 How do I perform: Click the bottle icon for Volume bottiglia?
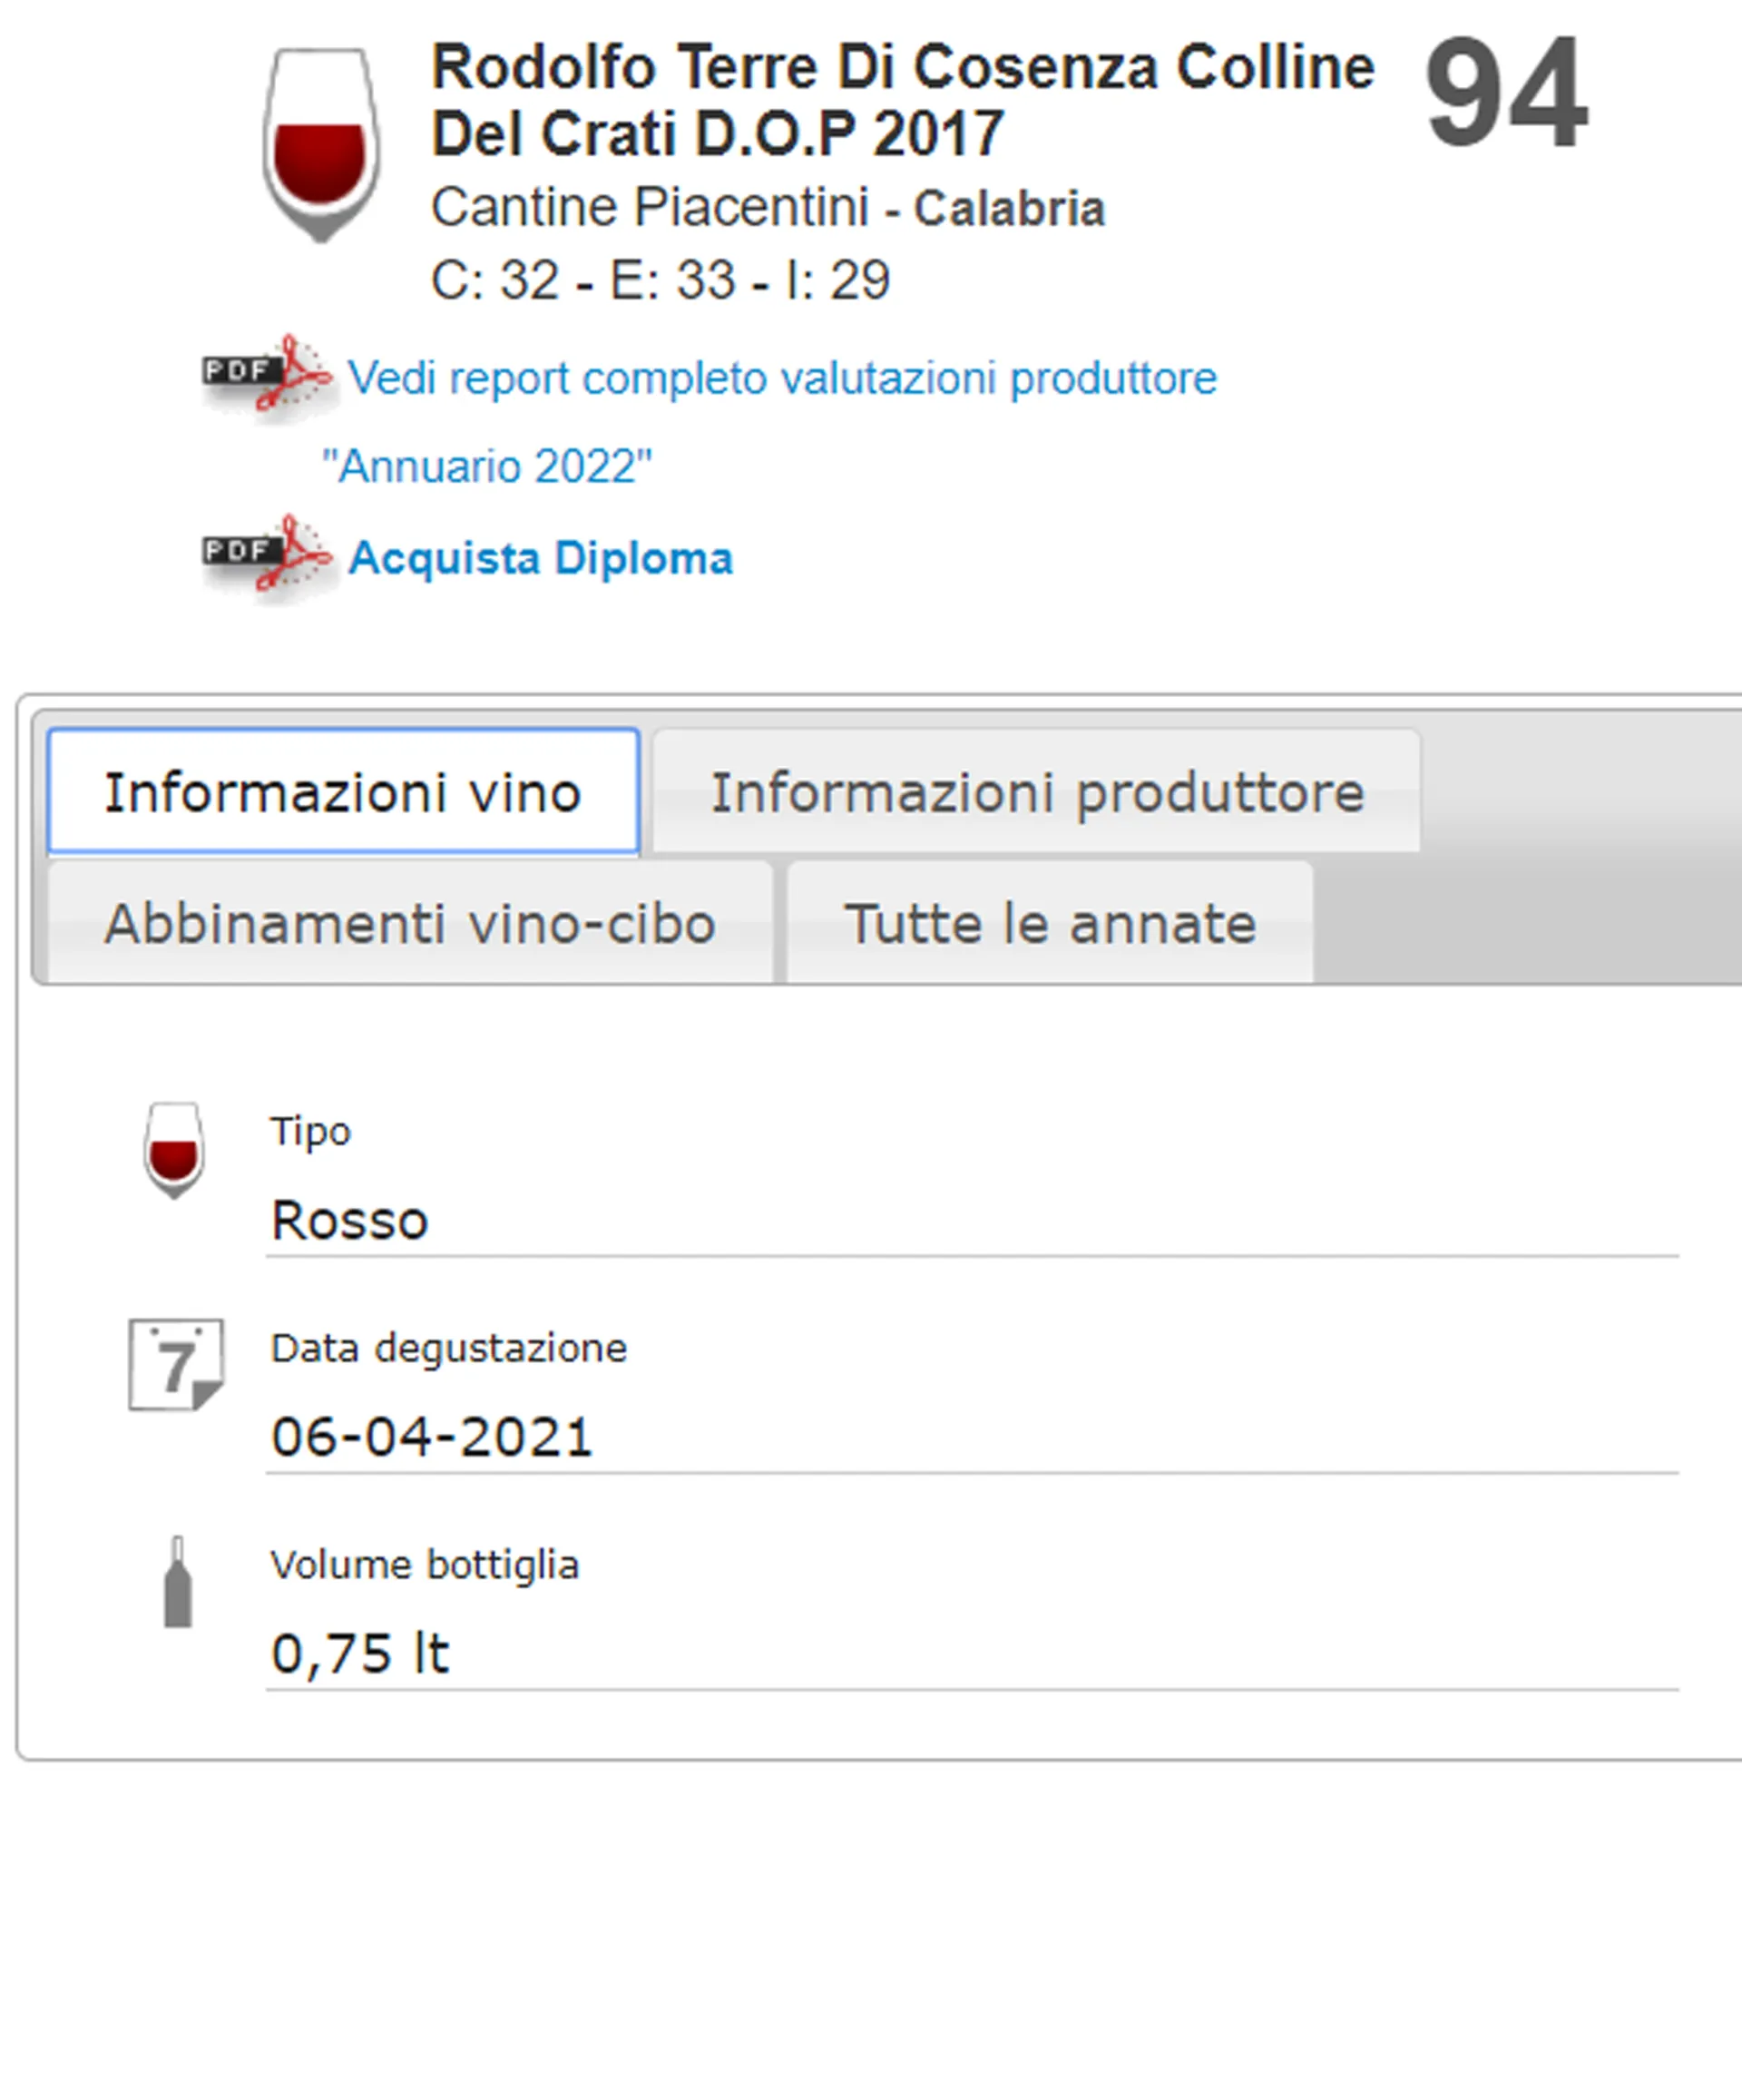click(x=178, y=1581)
